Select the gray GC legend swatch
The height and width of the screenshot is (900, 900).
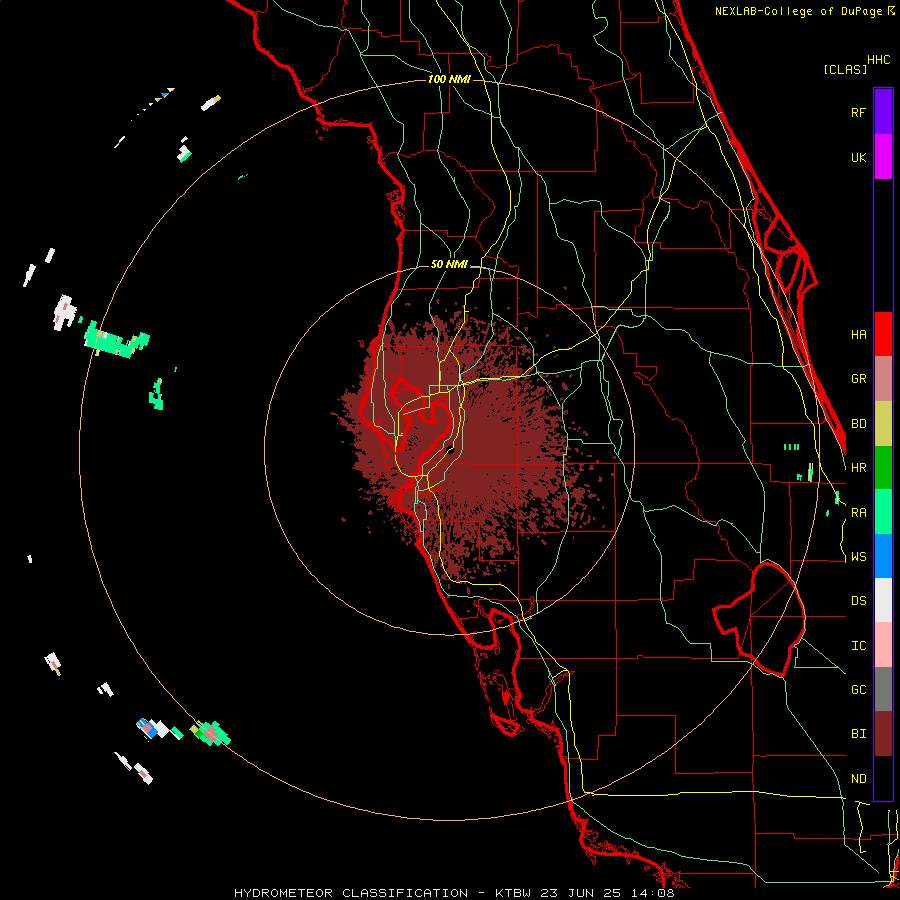click(x=883, y=689)
